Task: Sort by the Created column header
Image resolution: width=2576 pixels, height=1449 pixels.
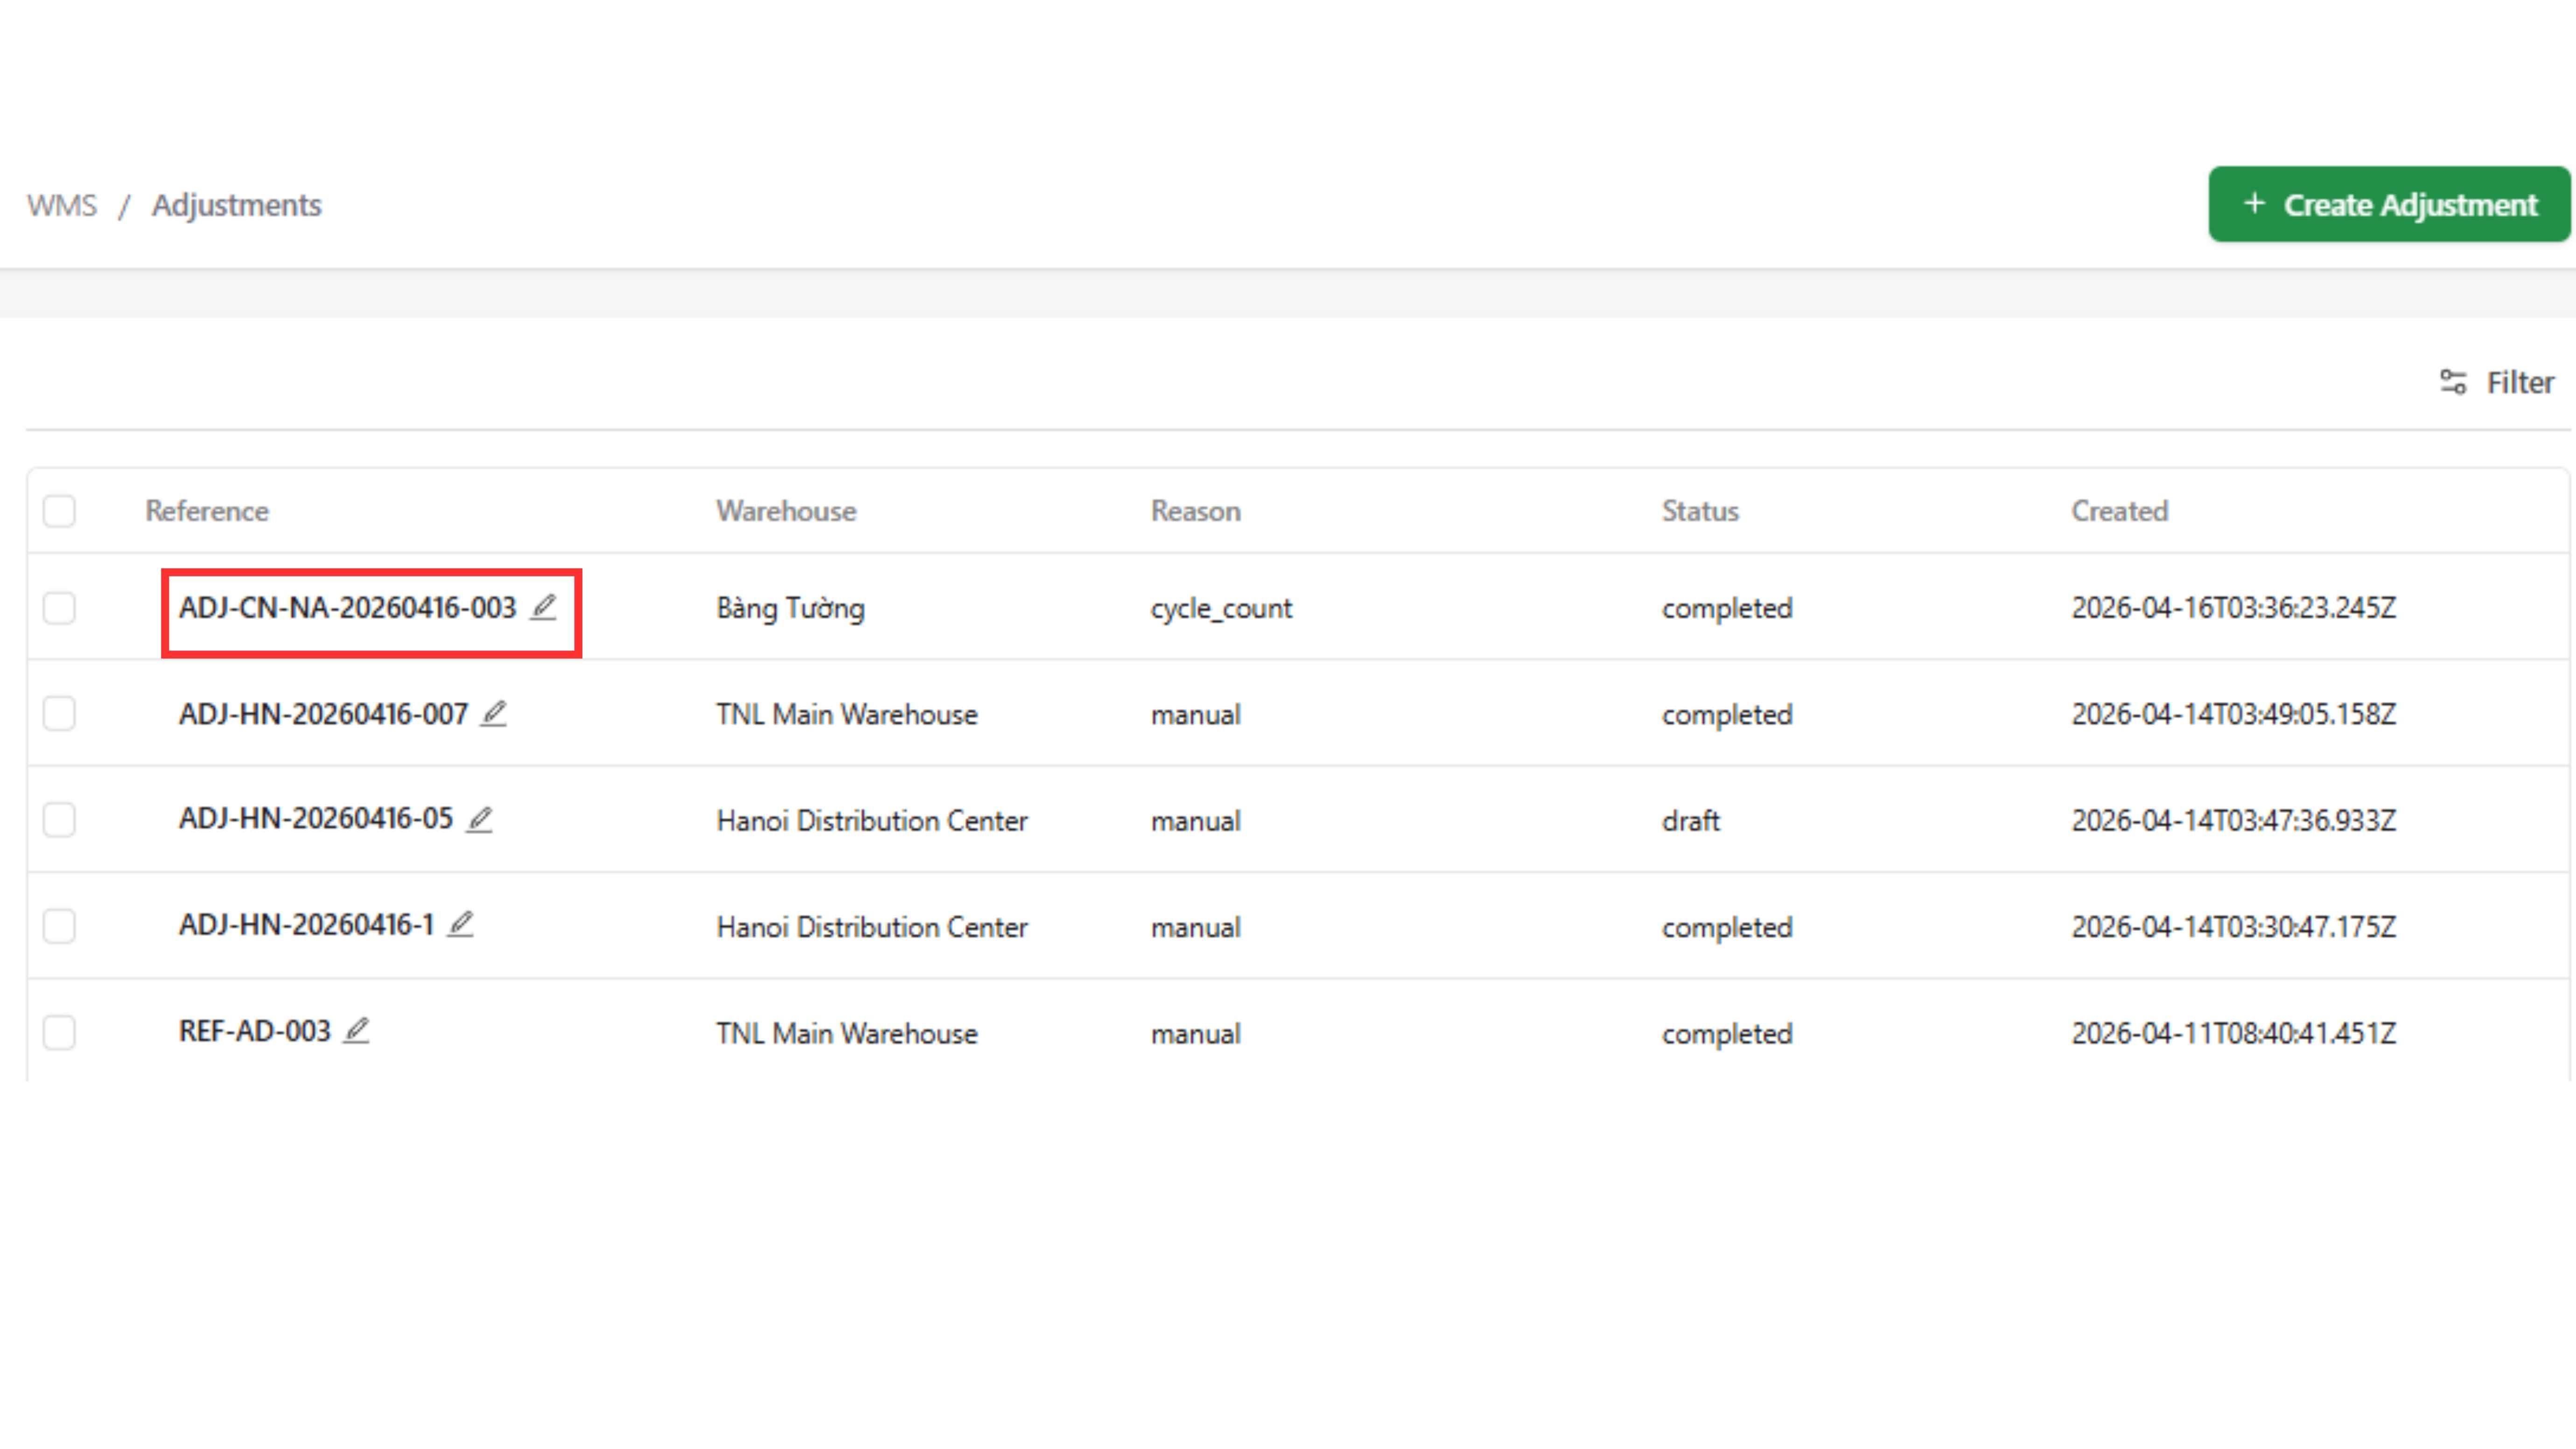Action: 2119,511
